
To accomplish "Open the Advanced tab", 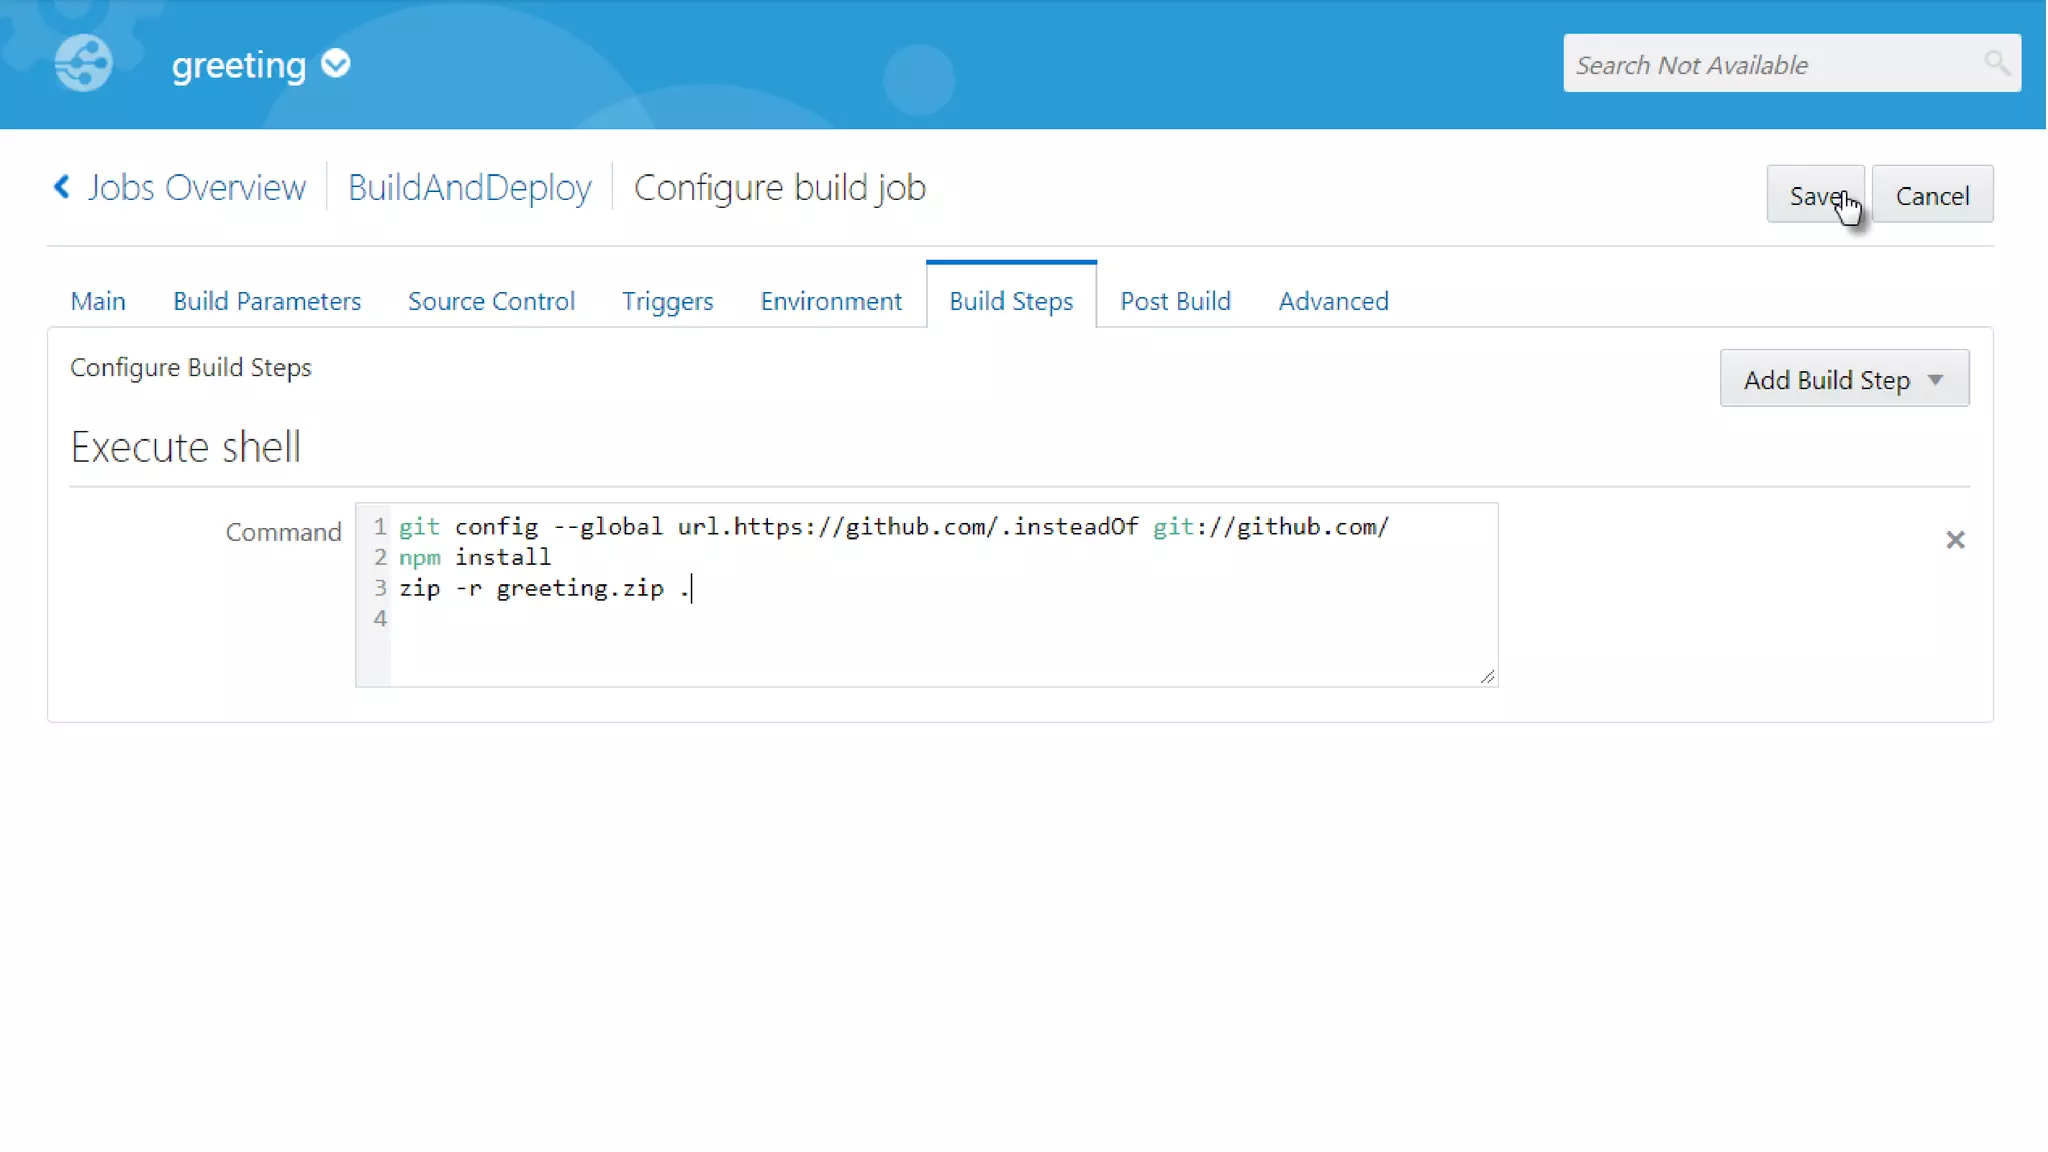I will click(x=1333, y=301).
